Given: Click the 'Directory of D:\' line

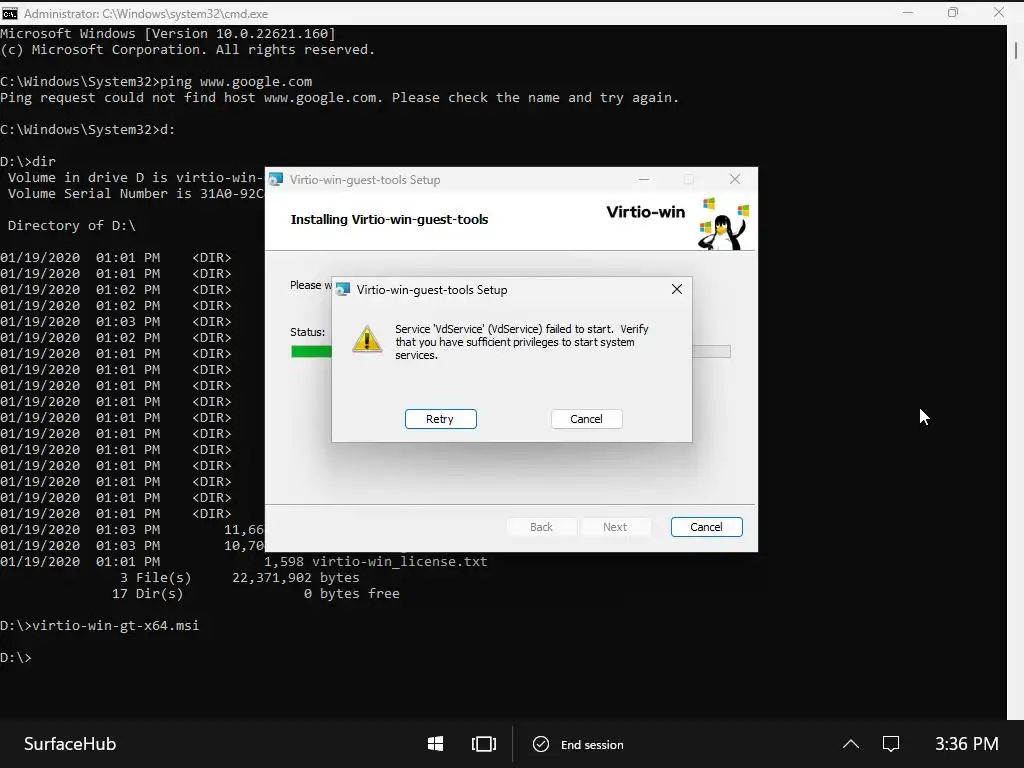Looking at the screenshot, I should coord(72,225).
